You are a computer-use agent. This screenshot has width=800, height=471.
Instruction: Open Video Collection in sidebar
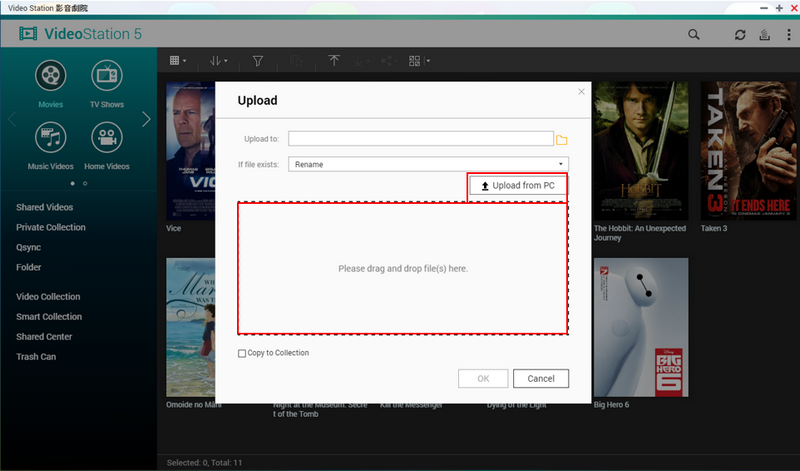[48, 296]
